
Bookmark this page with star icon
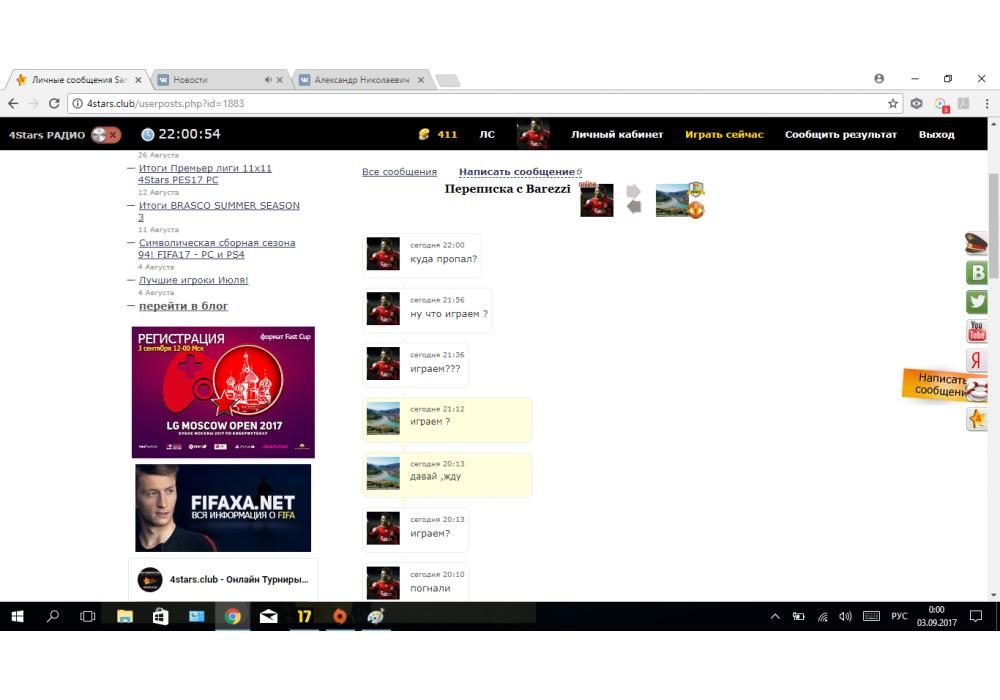(893, 103)
